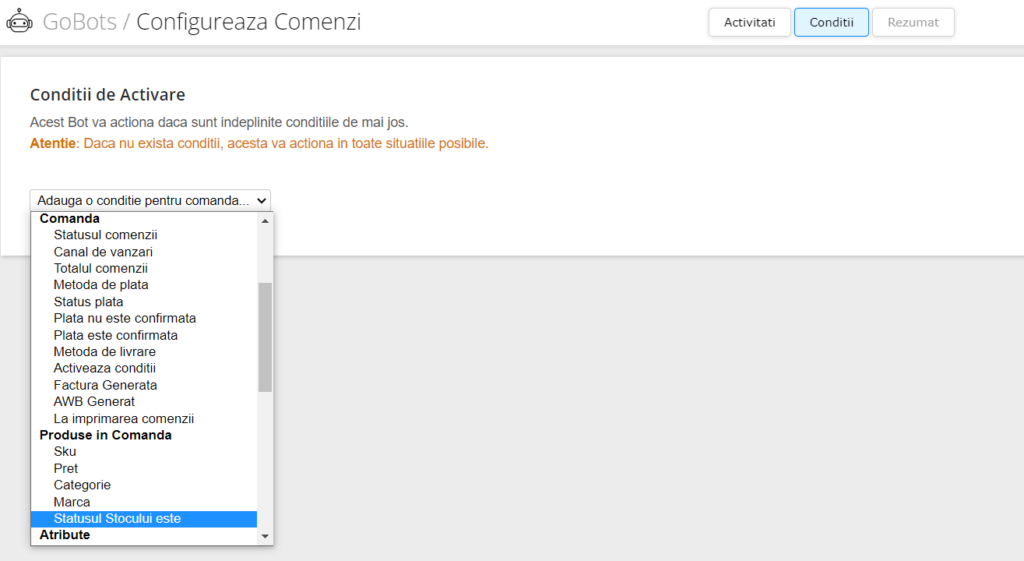The height and width of the screenshot is (561, 1024).
Task: Select 'Metoda de plata' option
Action: [x=101, y=285]
